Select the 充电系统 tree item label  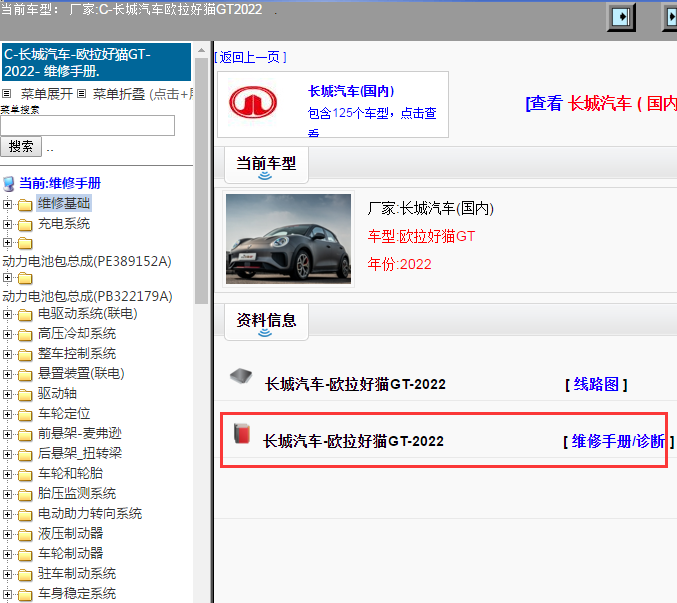[64, 224]
